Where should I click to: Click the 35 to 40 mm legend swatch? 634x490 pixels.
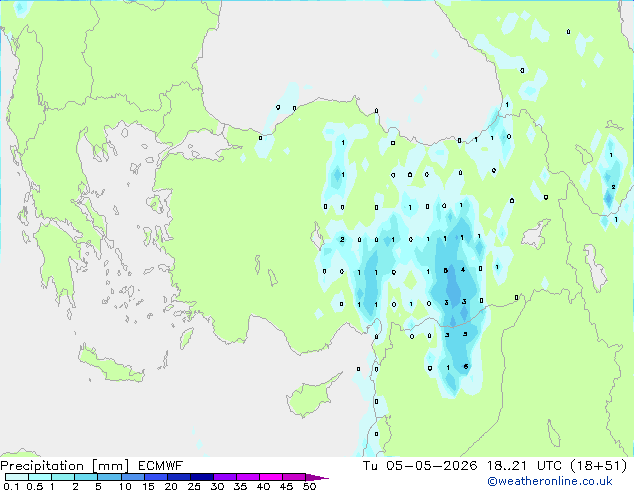(247, 477)
